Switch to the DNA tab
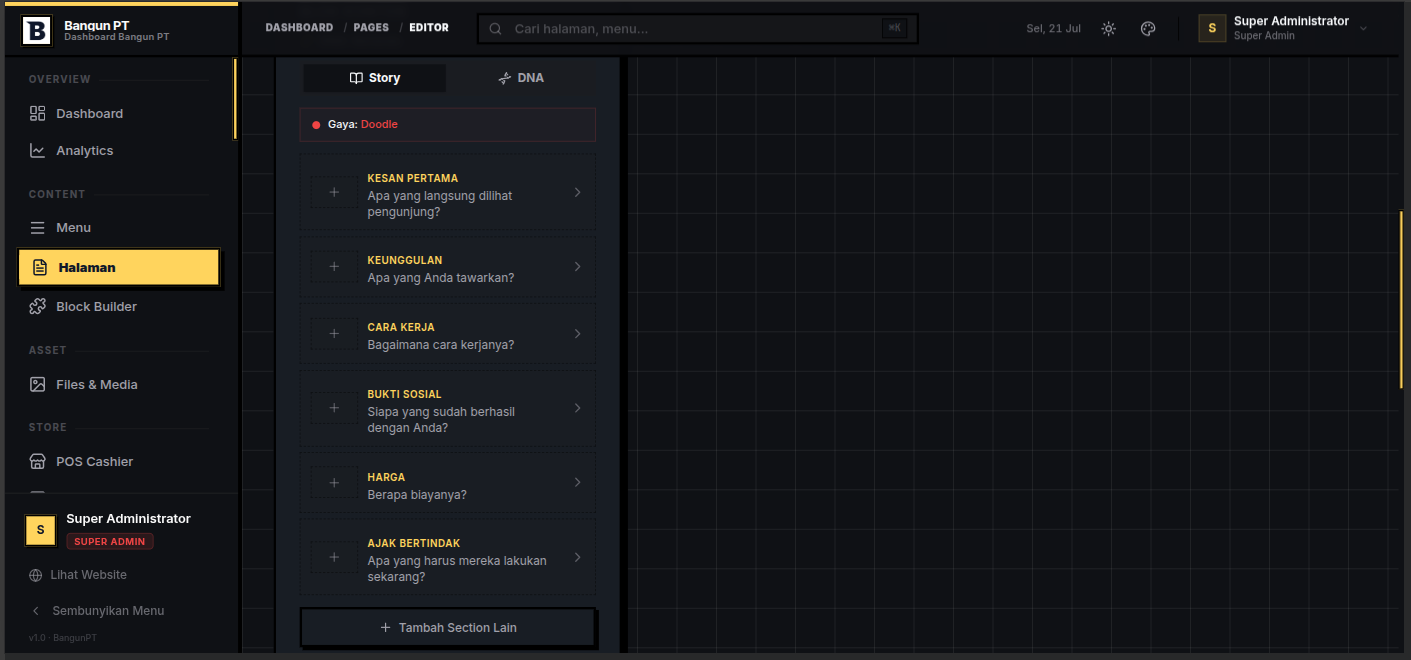This screenshot has width=1411, height=660. click(521, 78)
